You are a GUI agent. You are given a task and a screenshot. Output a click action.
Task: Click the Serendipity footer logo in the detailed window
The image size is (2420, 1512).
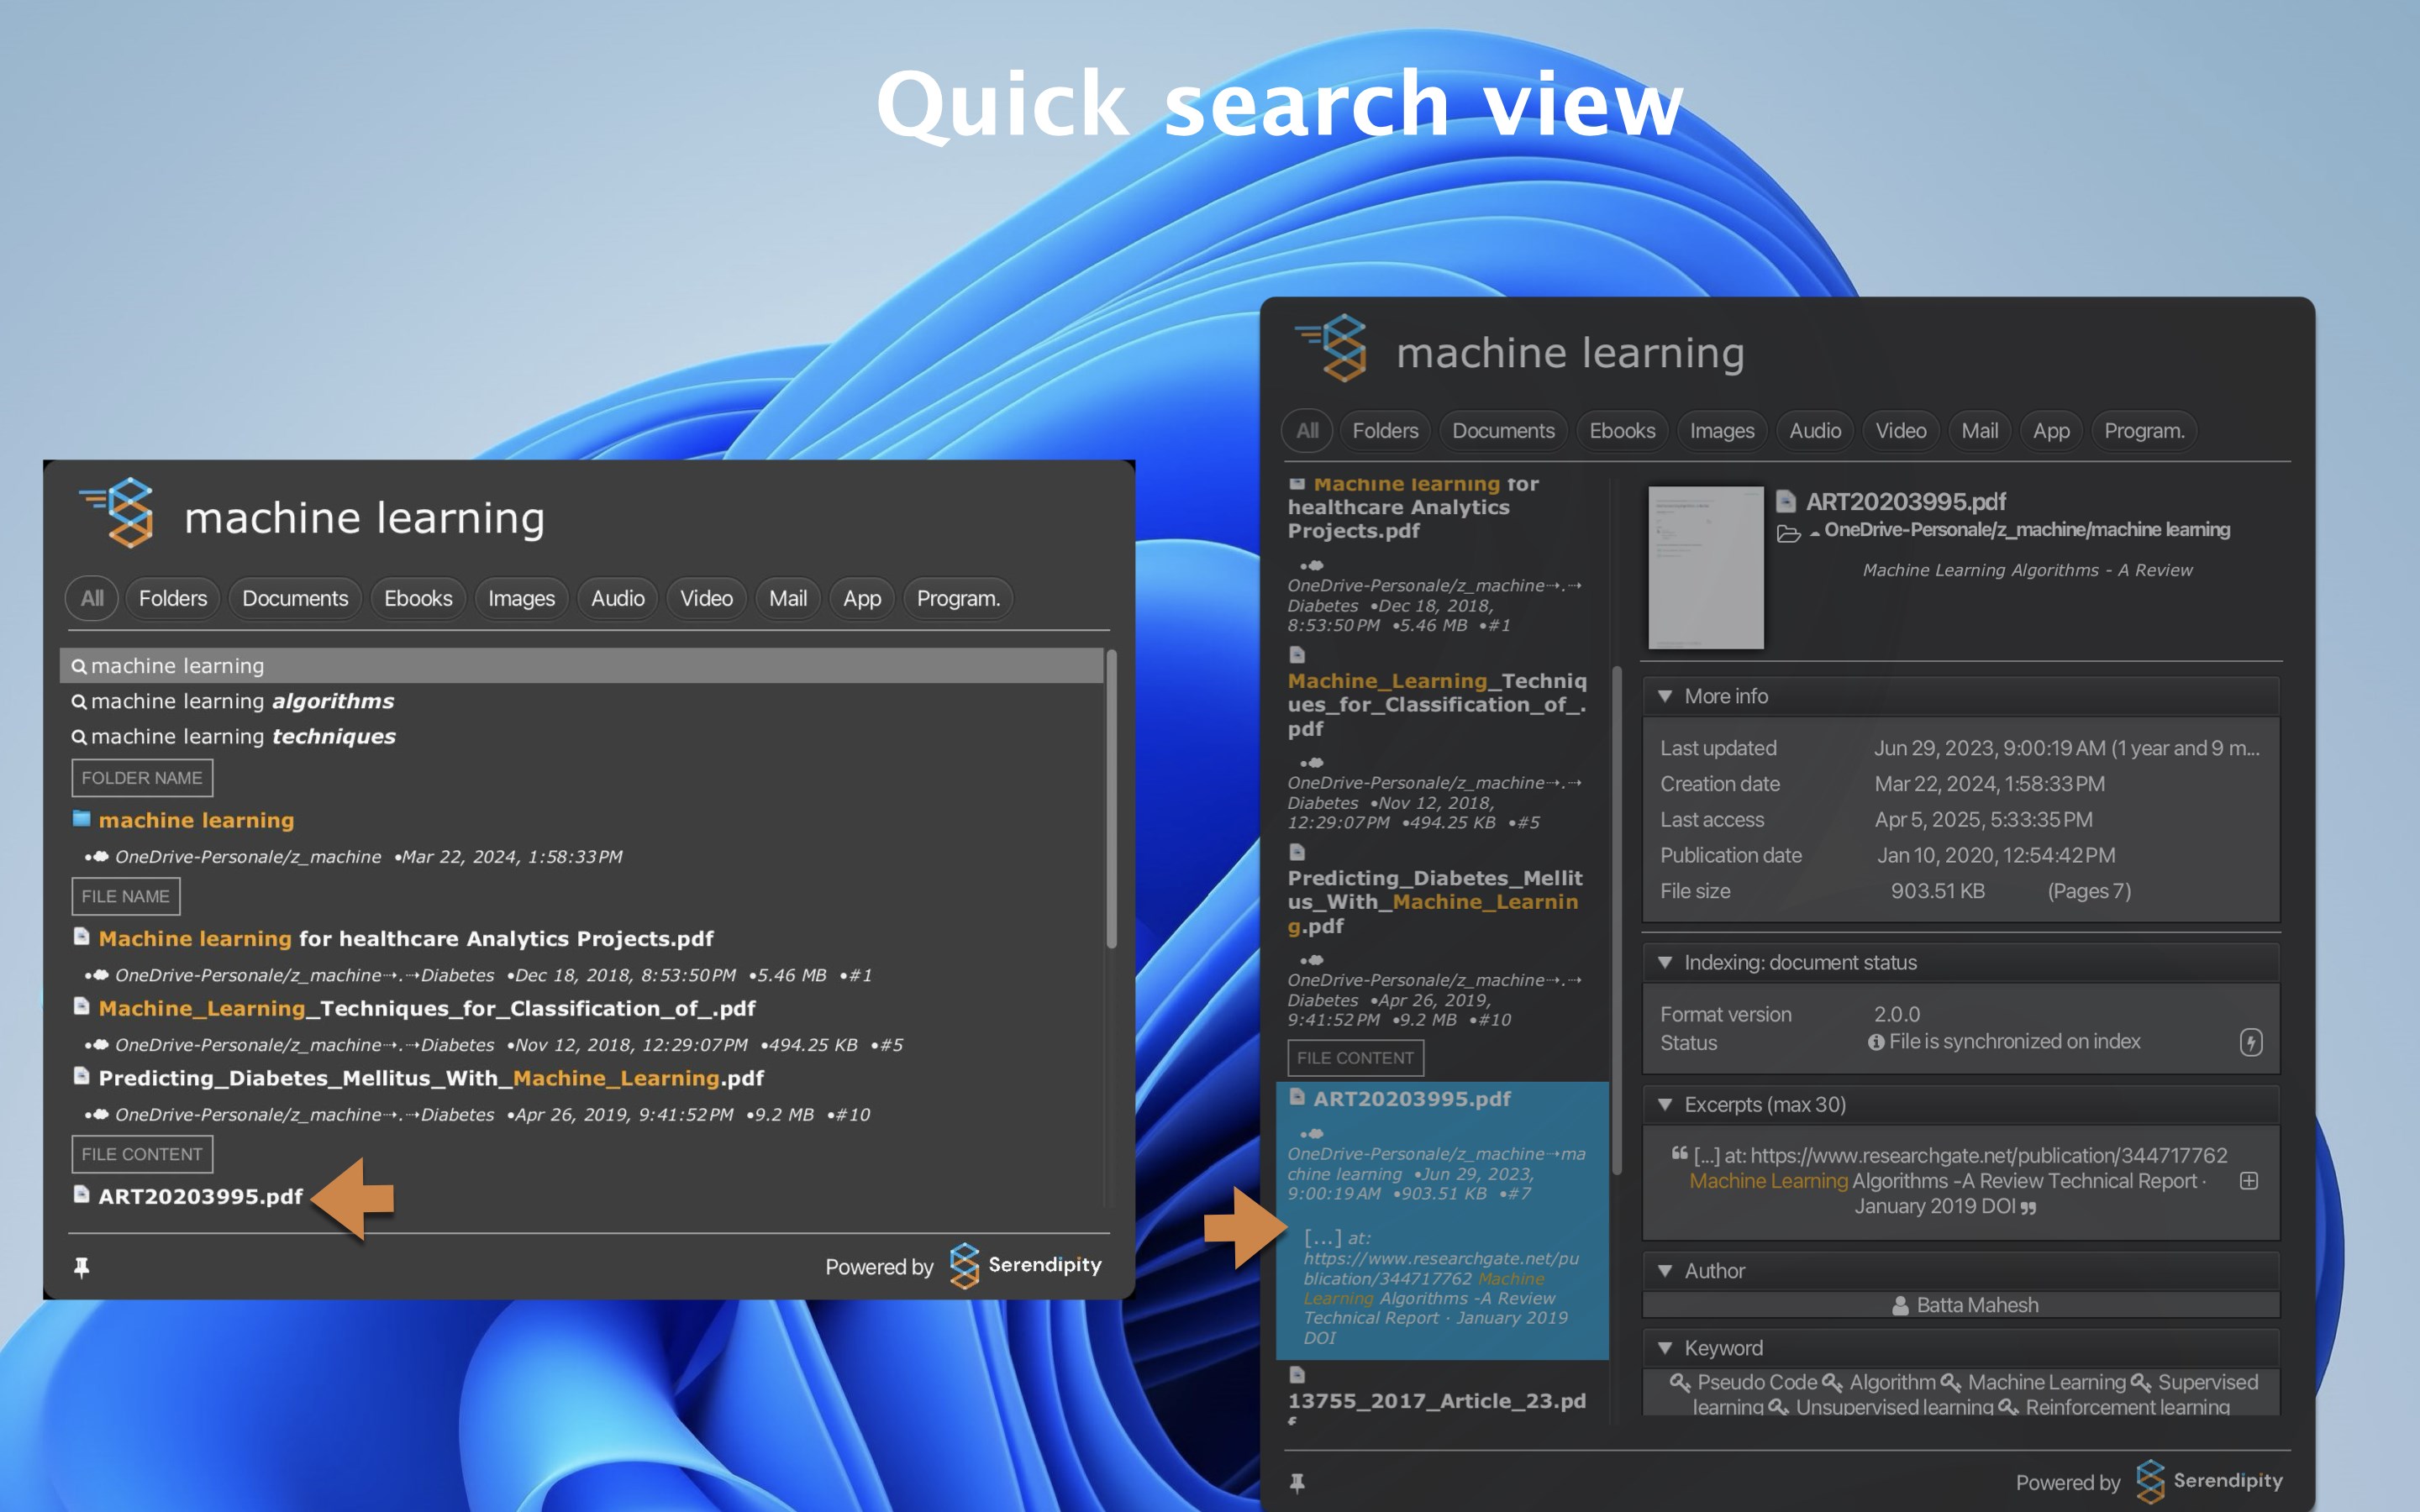2150,1481
